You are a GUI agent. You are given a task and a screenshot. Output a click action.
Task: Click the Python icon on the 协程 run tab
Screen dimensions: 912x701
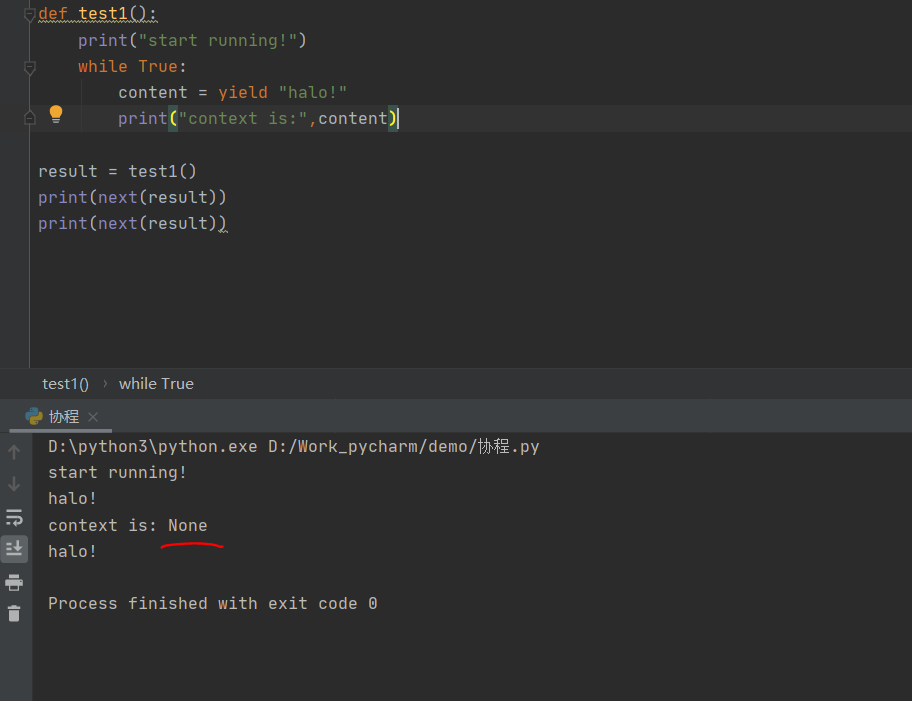click(34, 416)
